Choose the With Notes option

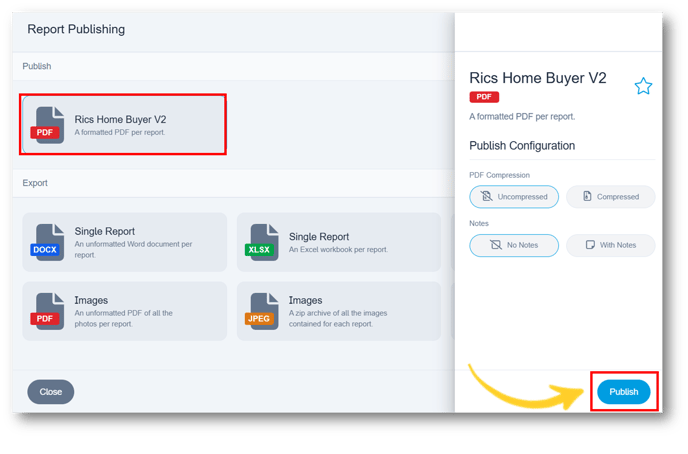(610, 245)
